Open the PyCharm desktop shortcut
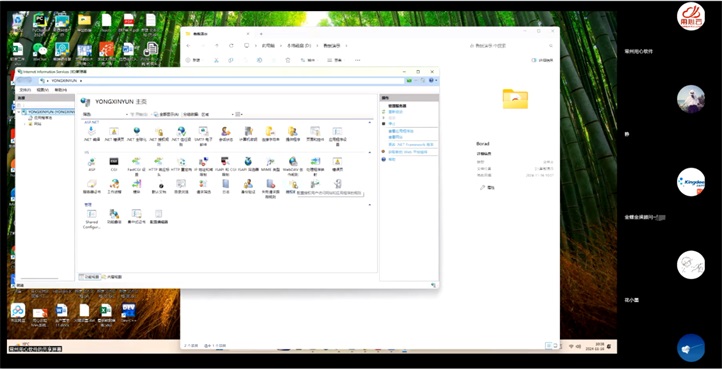This screenshot has width=722, height=369. tap(41, 23)
